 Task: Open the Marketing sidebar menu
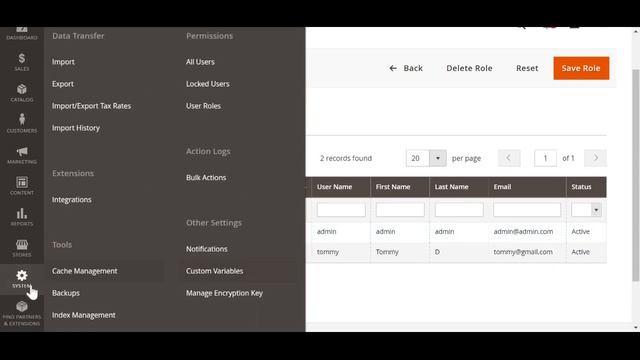click(x=22, y=155)
